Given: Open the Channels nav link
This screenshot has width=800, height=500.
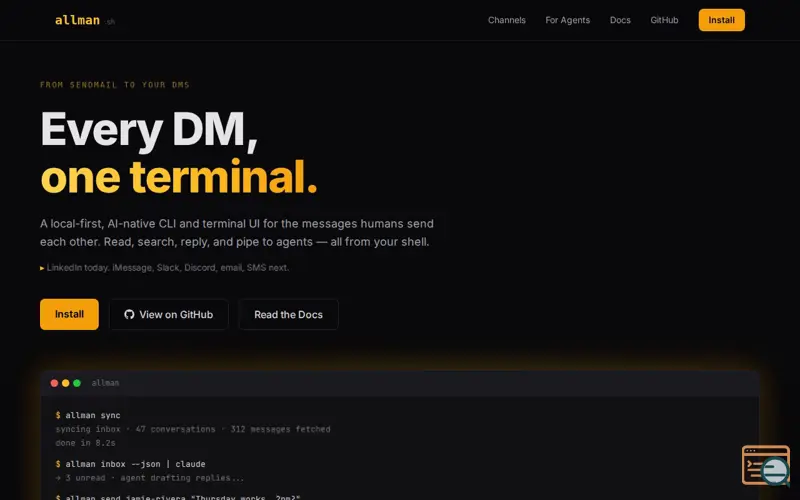Looking at the screenshot, I should click(507, 20).
